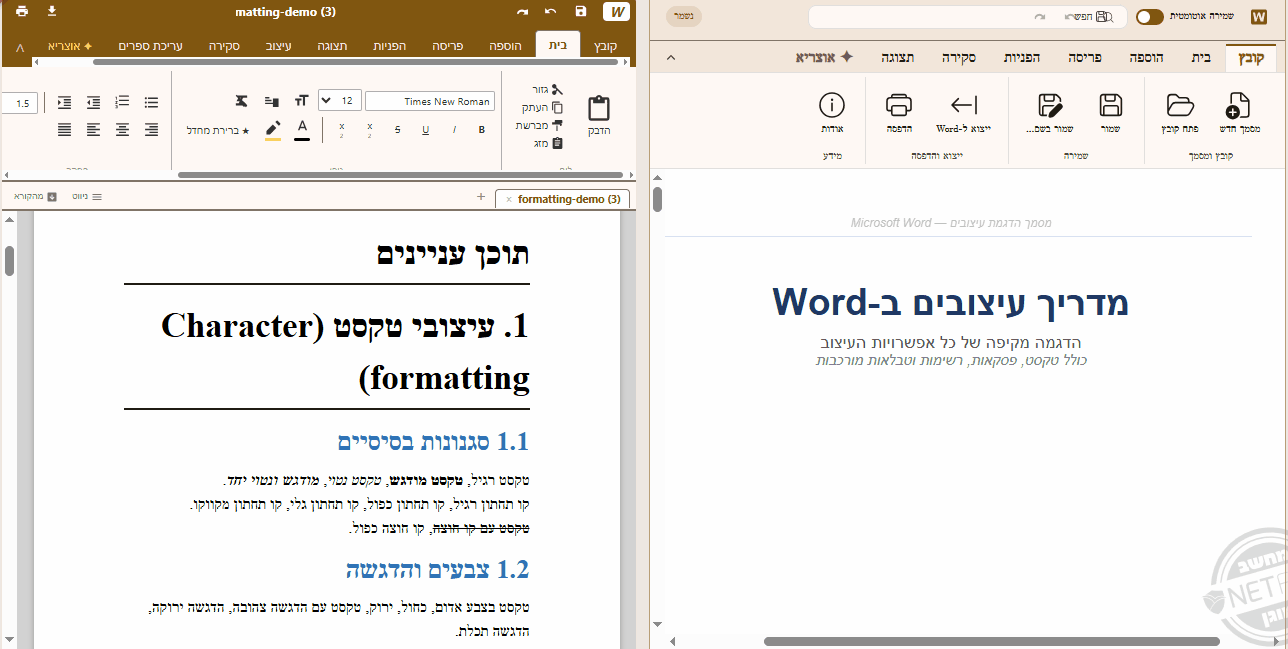
Task: Insert a bulleted list in left window
Action: point(151,102)
